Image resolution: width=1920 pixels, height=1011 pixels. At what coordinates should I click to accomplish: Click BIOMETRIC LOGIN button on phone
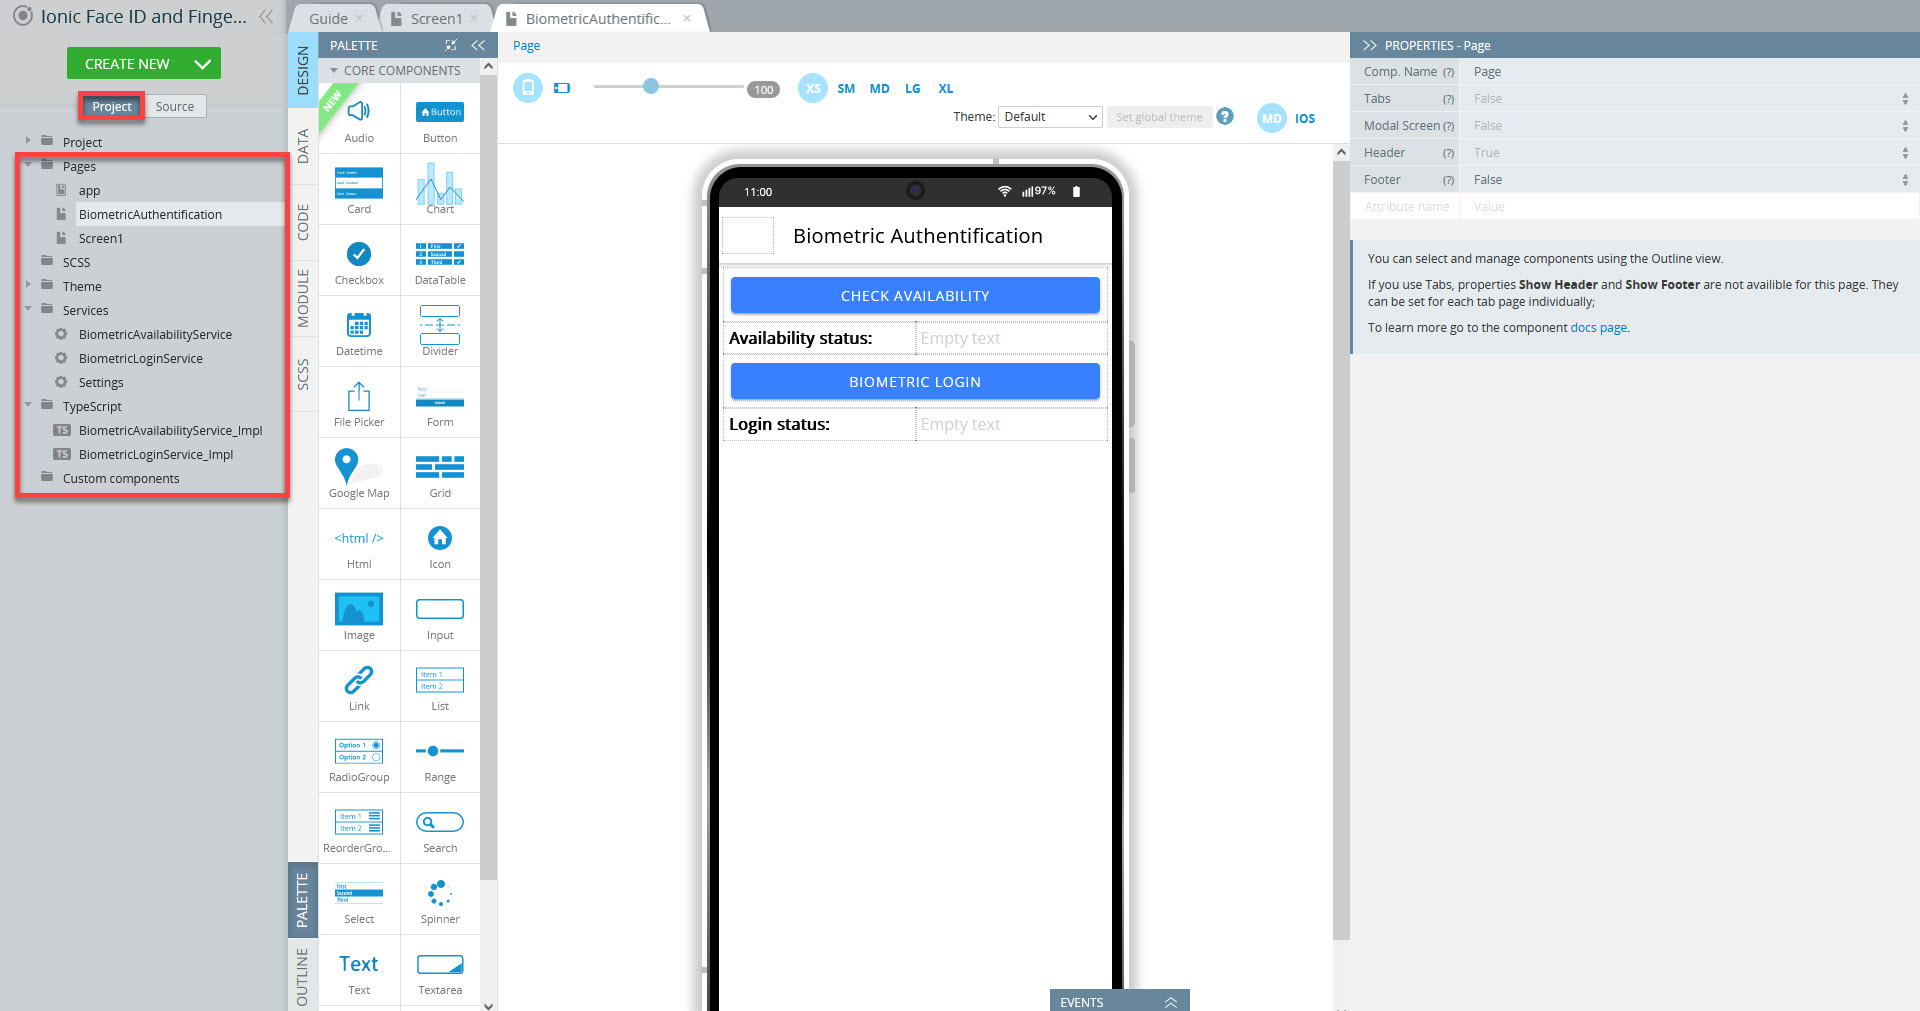pos(915,382)
